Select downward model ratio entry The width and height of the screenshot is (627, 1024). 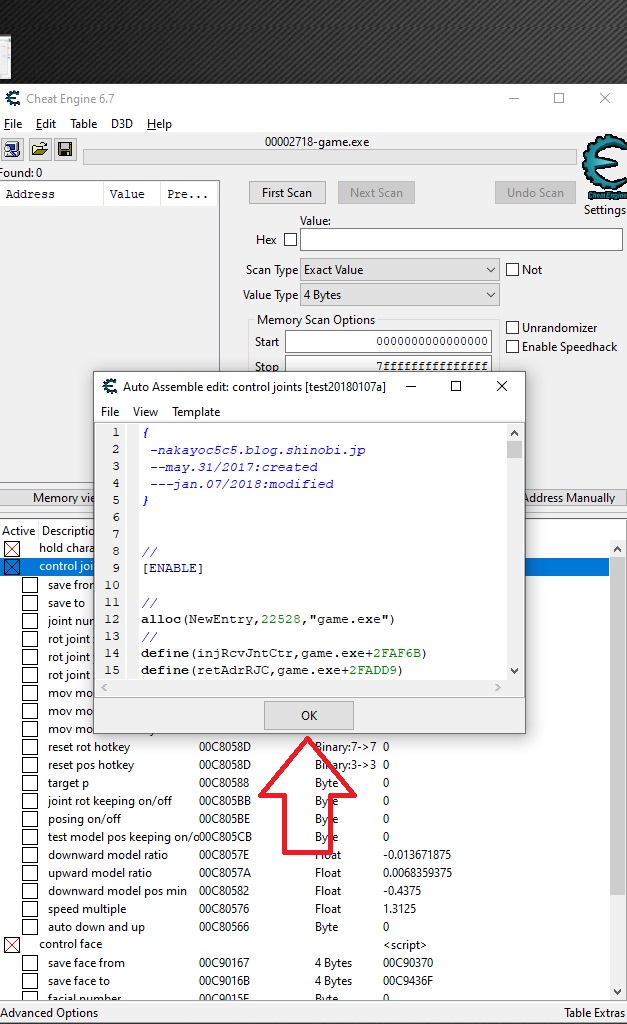pos(108,855)
